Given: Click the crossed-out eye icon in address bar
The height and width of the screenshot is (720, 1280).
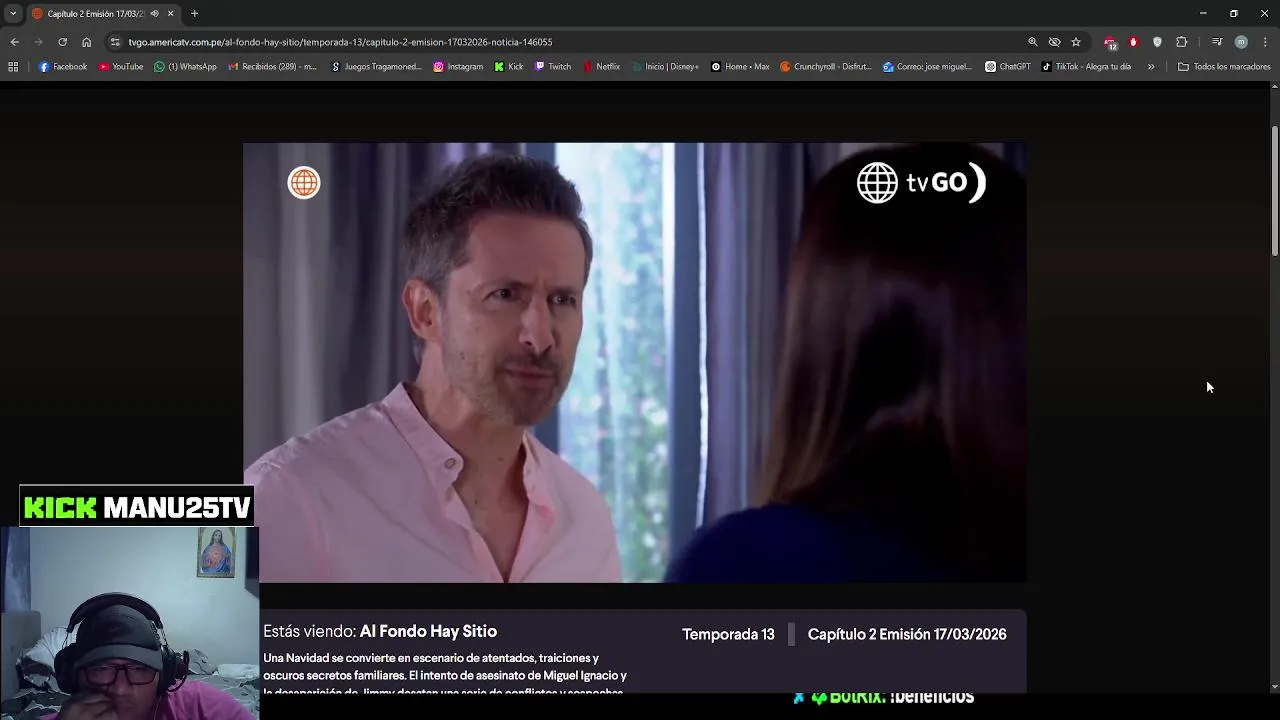Looking at the screenshot, I should tap(1054, 42).
